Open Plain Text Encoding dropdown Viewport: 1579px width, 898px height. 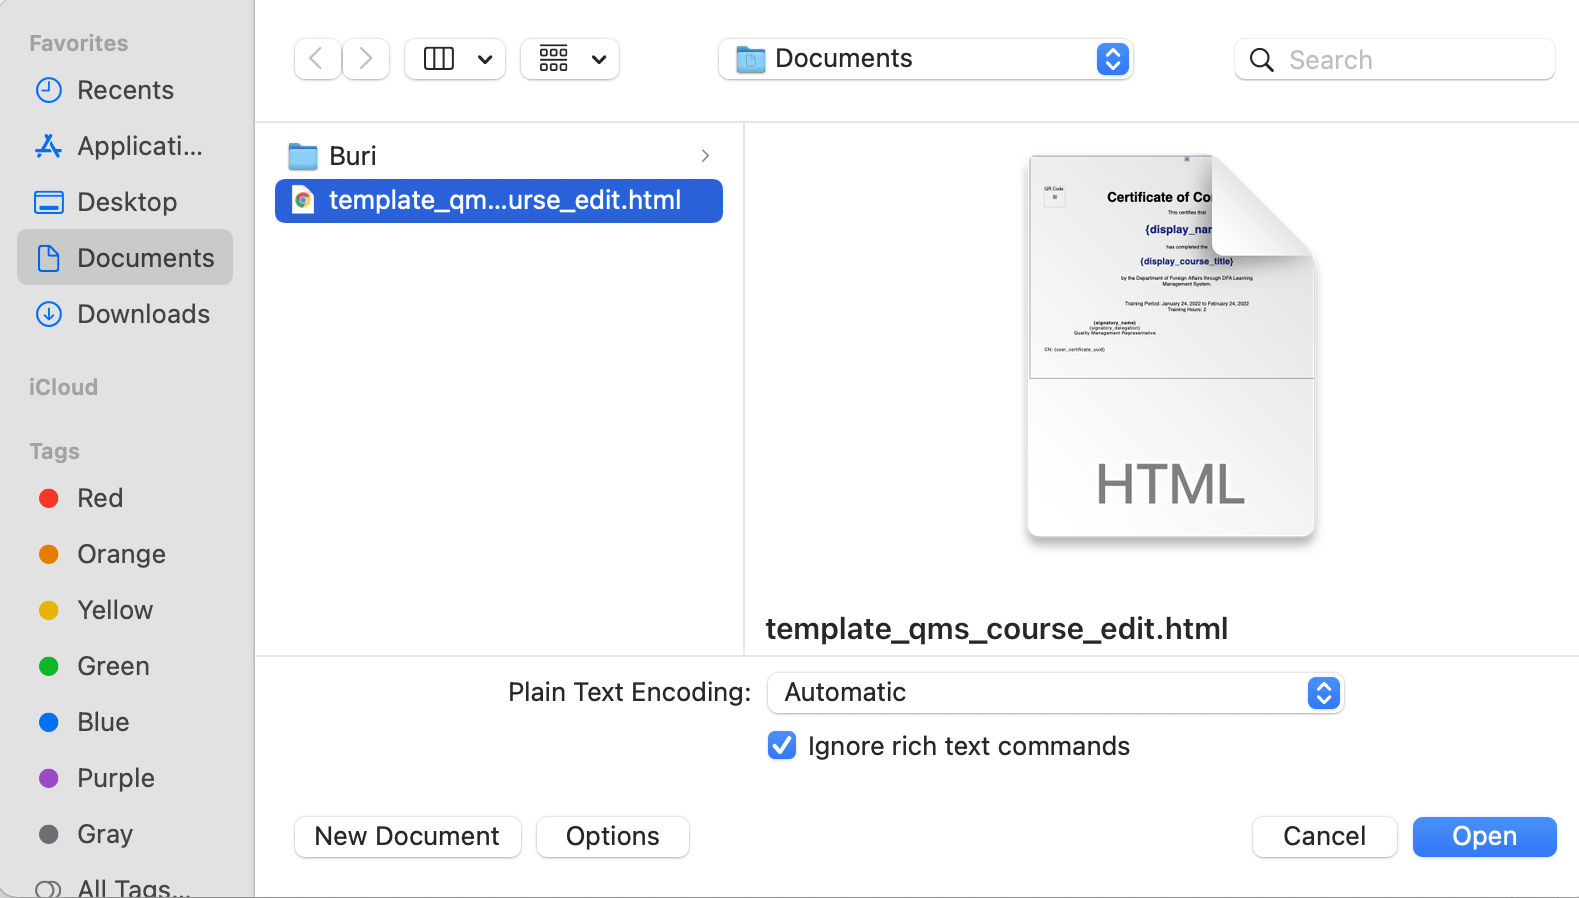1055,693
